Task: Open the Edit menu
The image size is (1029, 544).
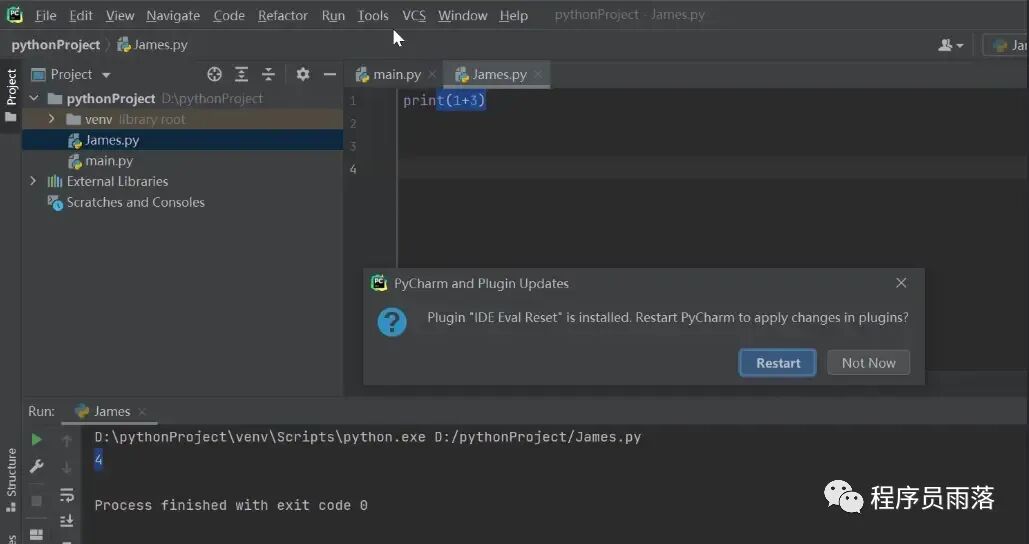Action: [81, 15]
